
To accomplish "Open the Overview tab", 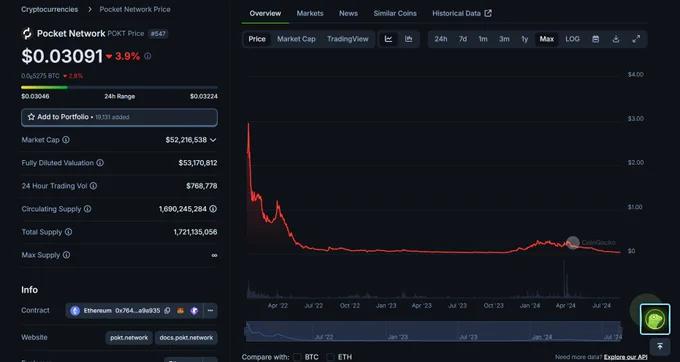I will [x=265, y=13].
